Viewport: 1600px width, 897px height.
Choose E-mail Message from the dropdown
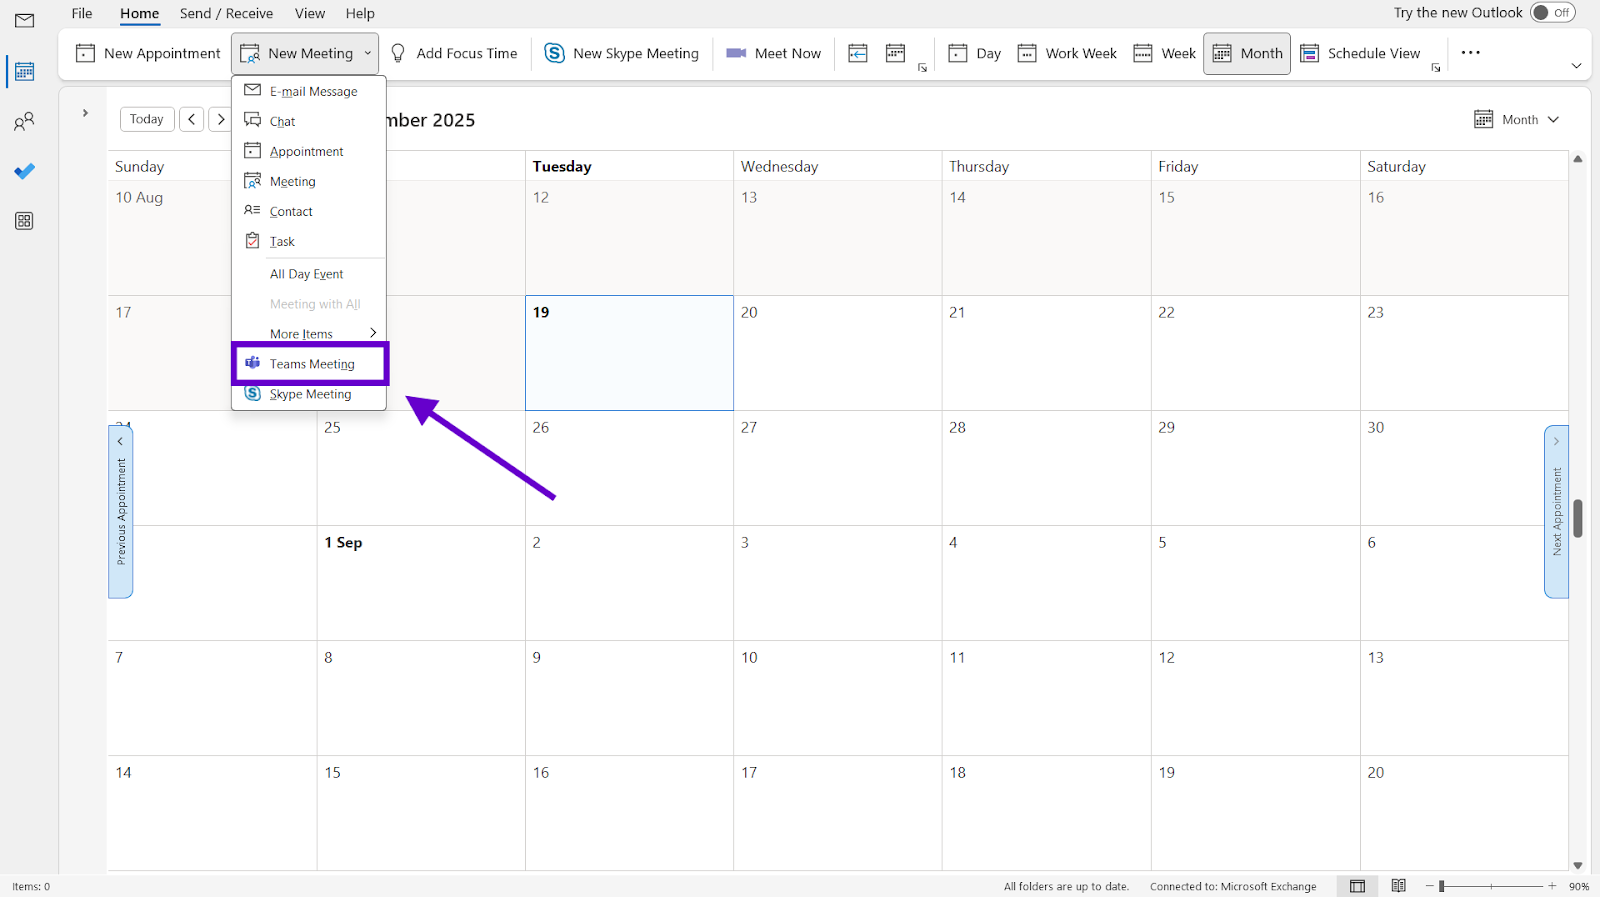click(309, 91)
